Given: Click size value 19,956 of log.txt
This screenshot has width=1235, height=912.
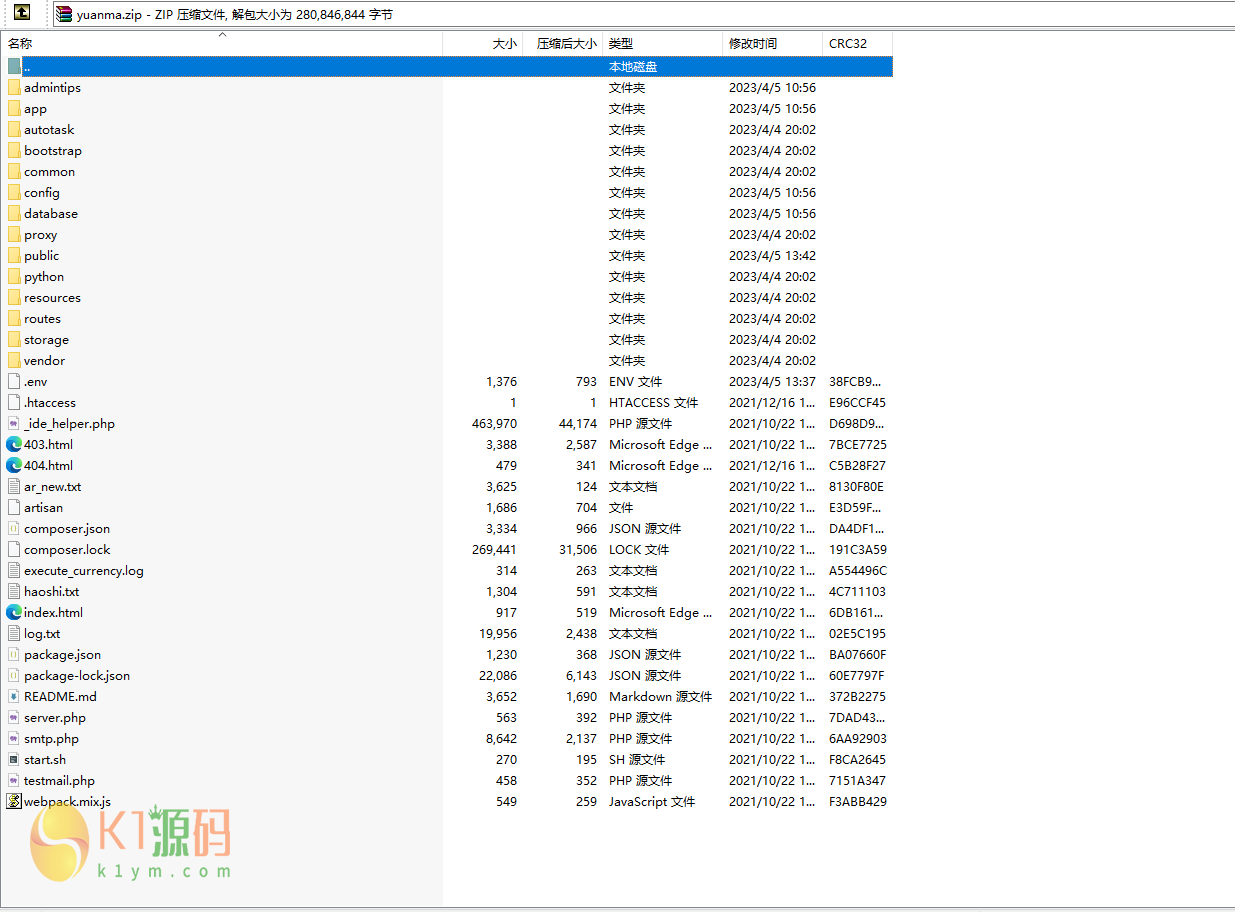Looking at the screenshot, I should tap(498, 633).
